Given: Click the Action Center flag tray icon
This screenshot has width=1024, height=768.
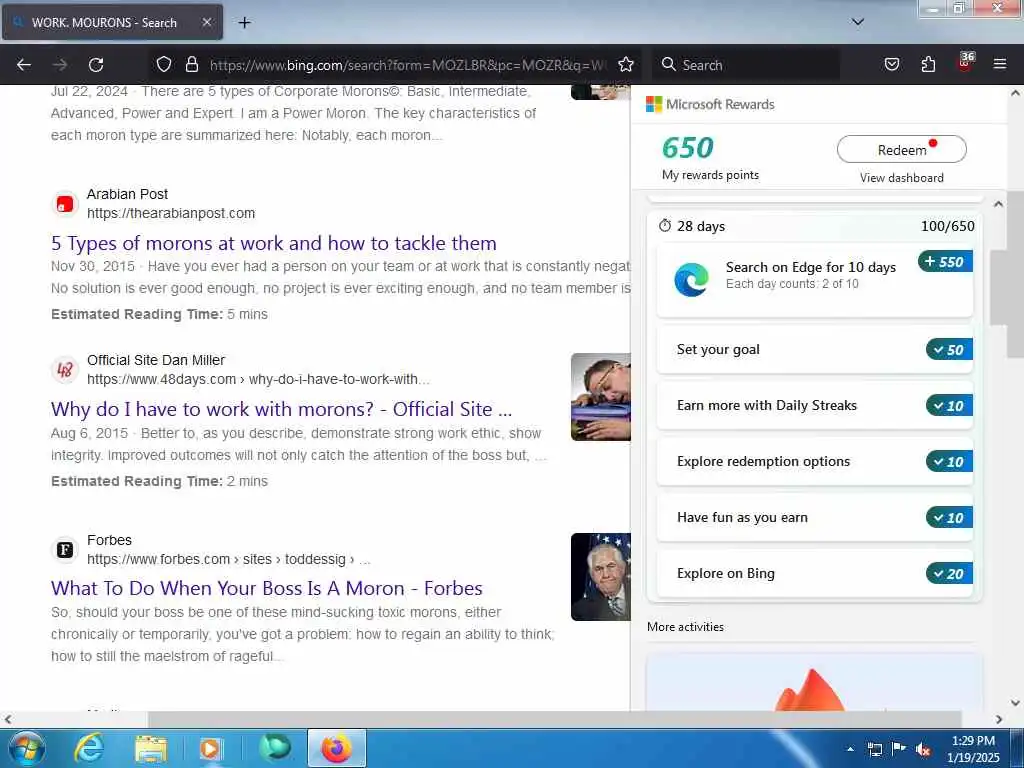Looking at the screenshot, I should coord(899,748).
